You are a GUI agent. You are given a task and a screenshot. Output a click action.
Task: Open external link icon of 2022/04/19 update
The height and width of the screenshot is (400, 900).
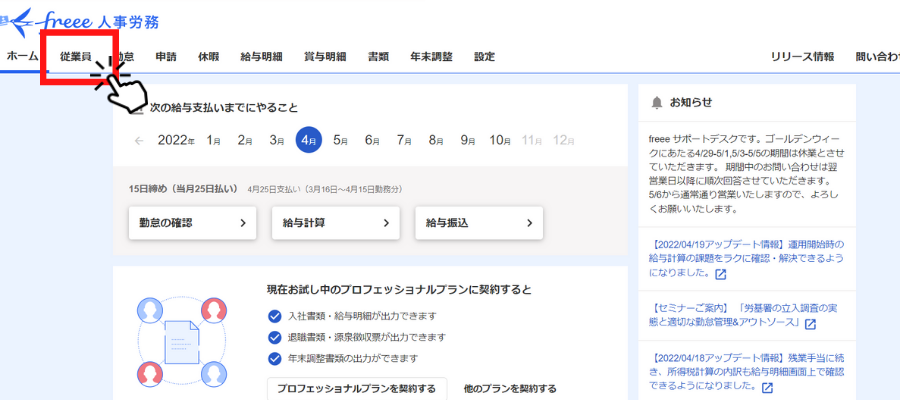[720, 273]
